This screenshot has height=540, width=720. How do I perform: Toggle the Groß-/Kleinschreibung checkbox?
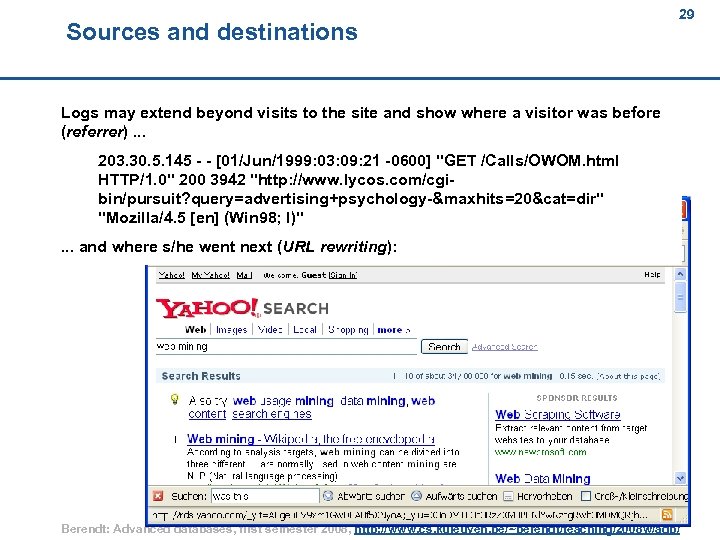pyautogui.click(x=585, y=496)
